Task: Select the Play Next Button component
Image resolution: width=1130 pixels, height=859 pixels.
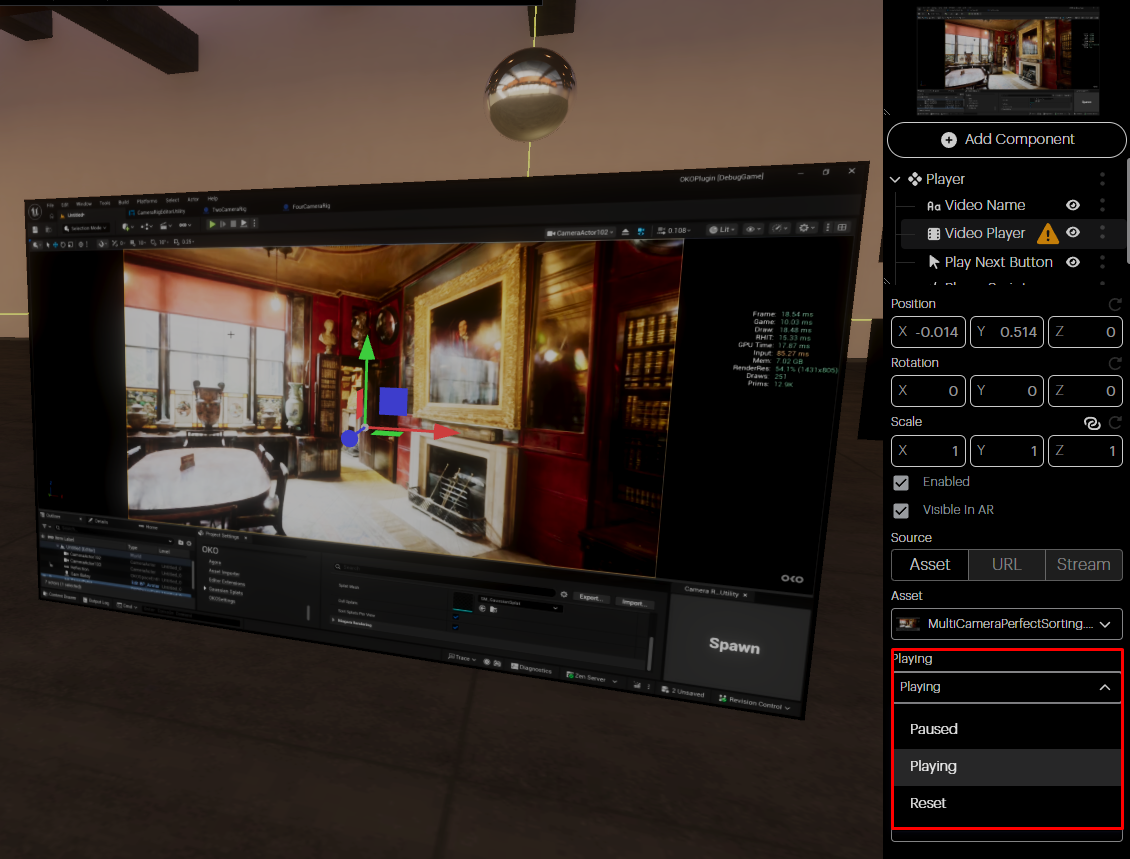Action: coord(998,262)
